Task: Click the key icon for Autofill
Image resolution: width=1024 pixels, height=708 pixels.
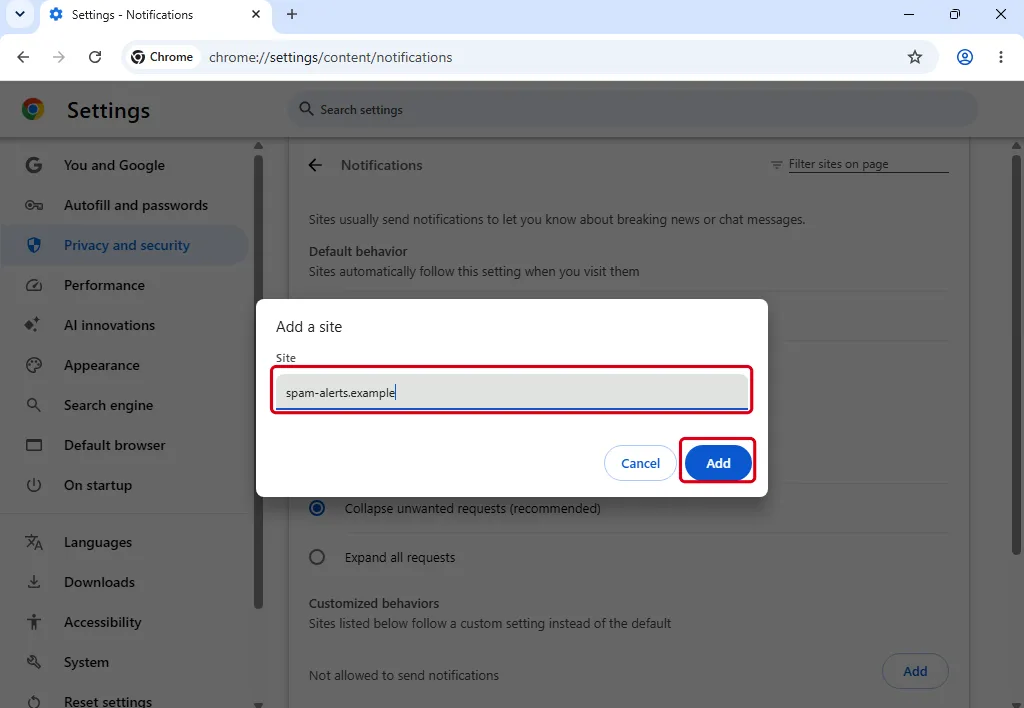Action: click(x=33, y=205)
